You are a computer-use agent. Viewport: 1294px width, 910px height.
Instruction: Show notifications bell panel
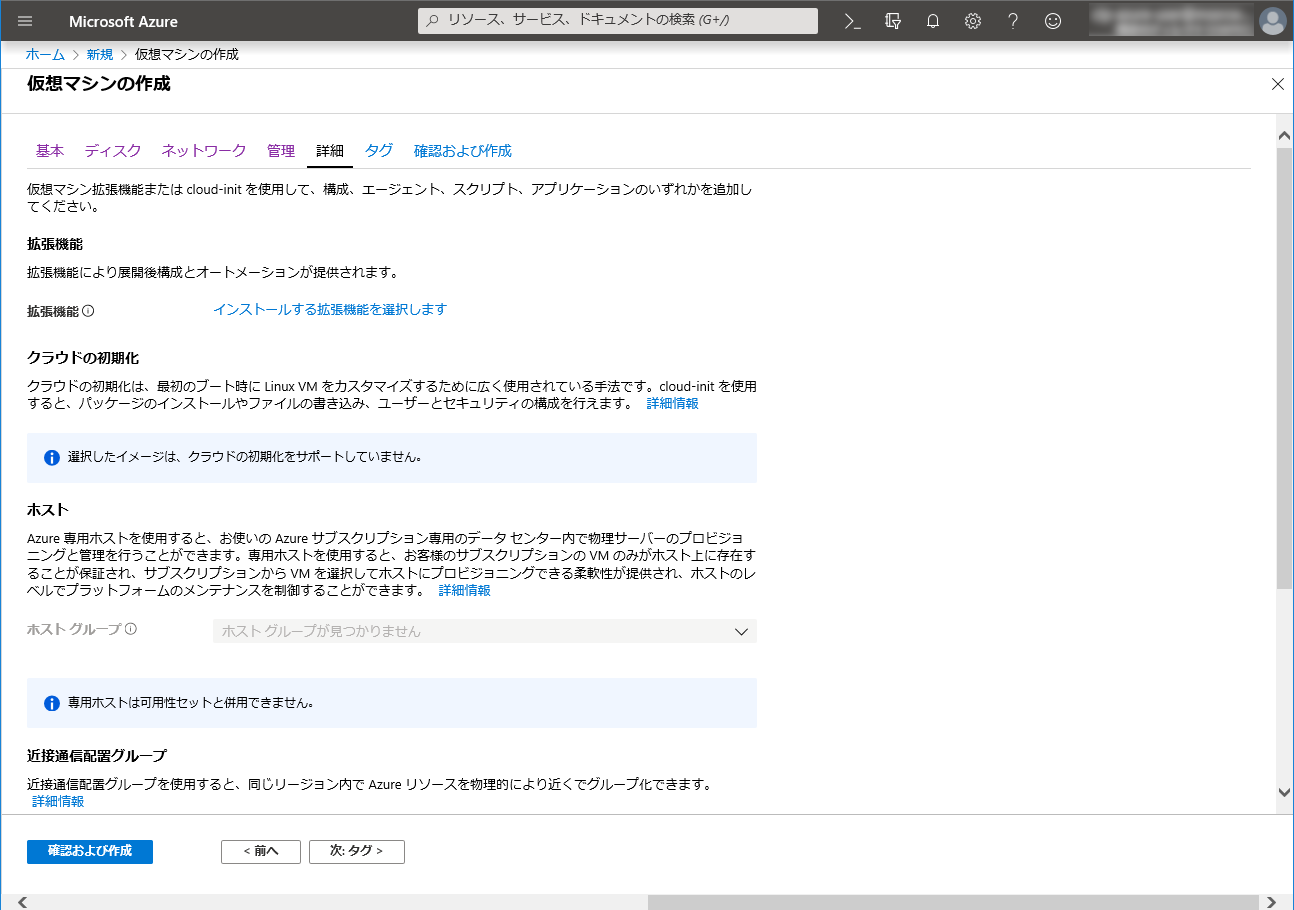click(933, 21)
